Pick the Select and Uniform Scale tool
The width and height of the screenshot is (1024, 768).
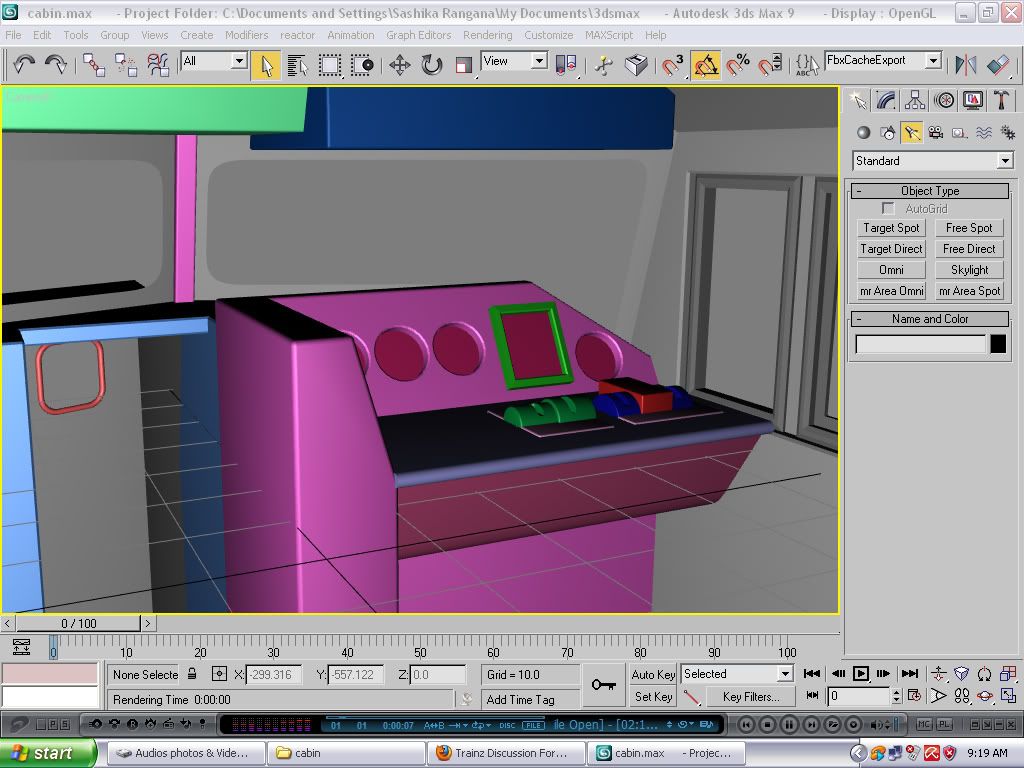coord(464,65)
